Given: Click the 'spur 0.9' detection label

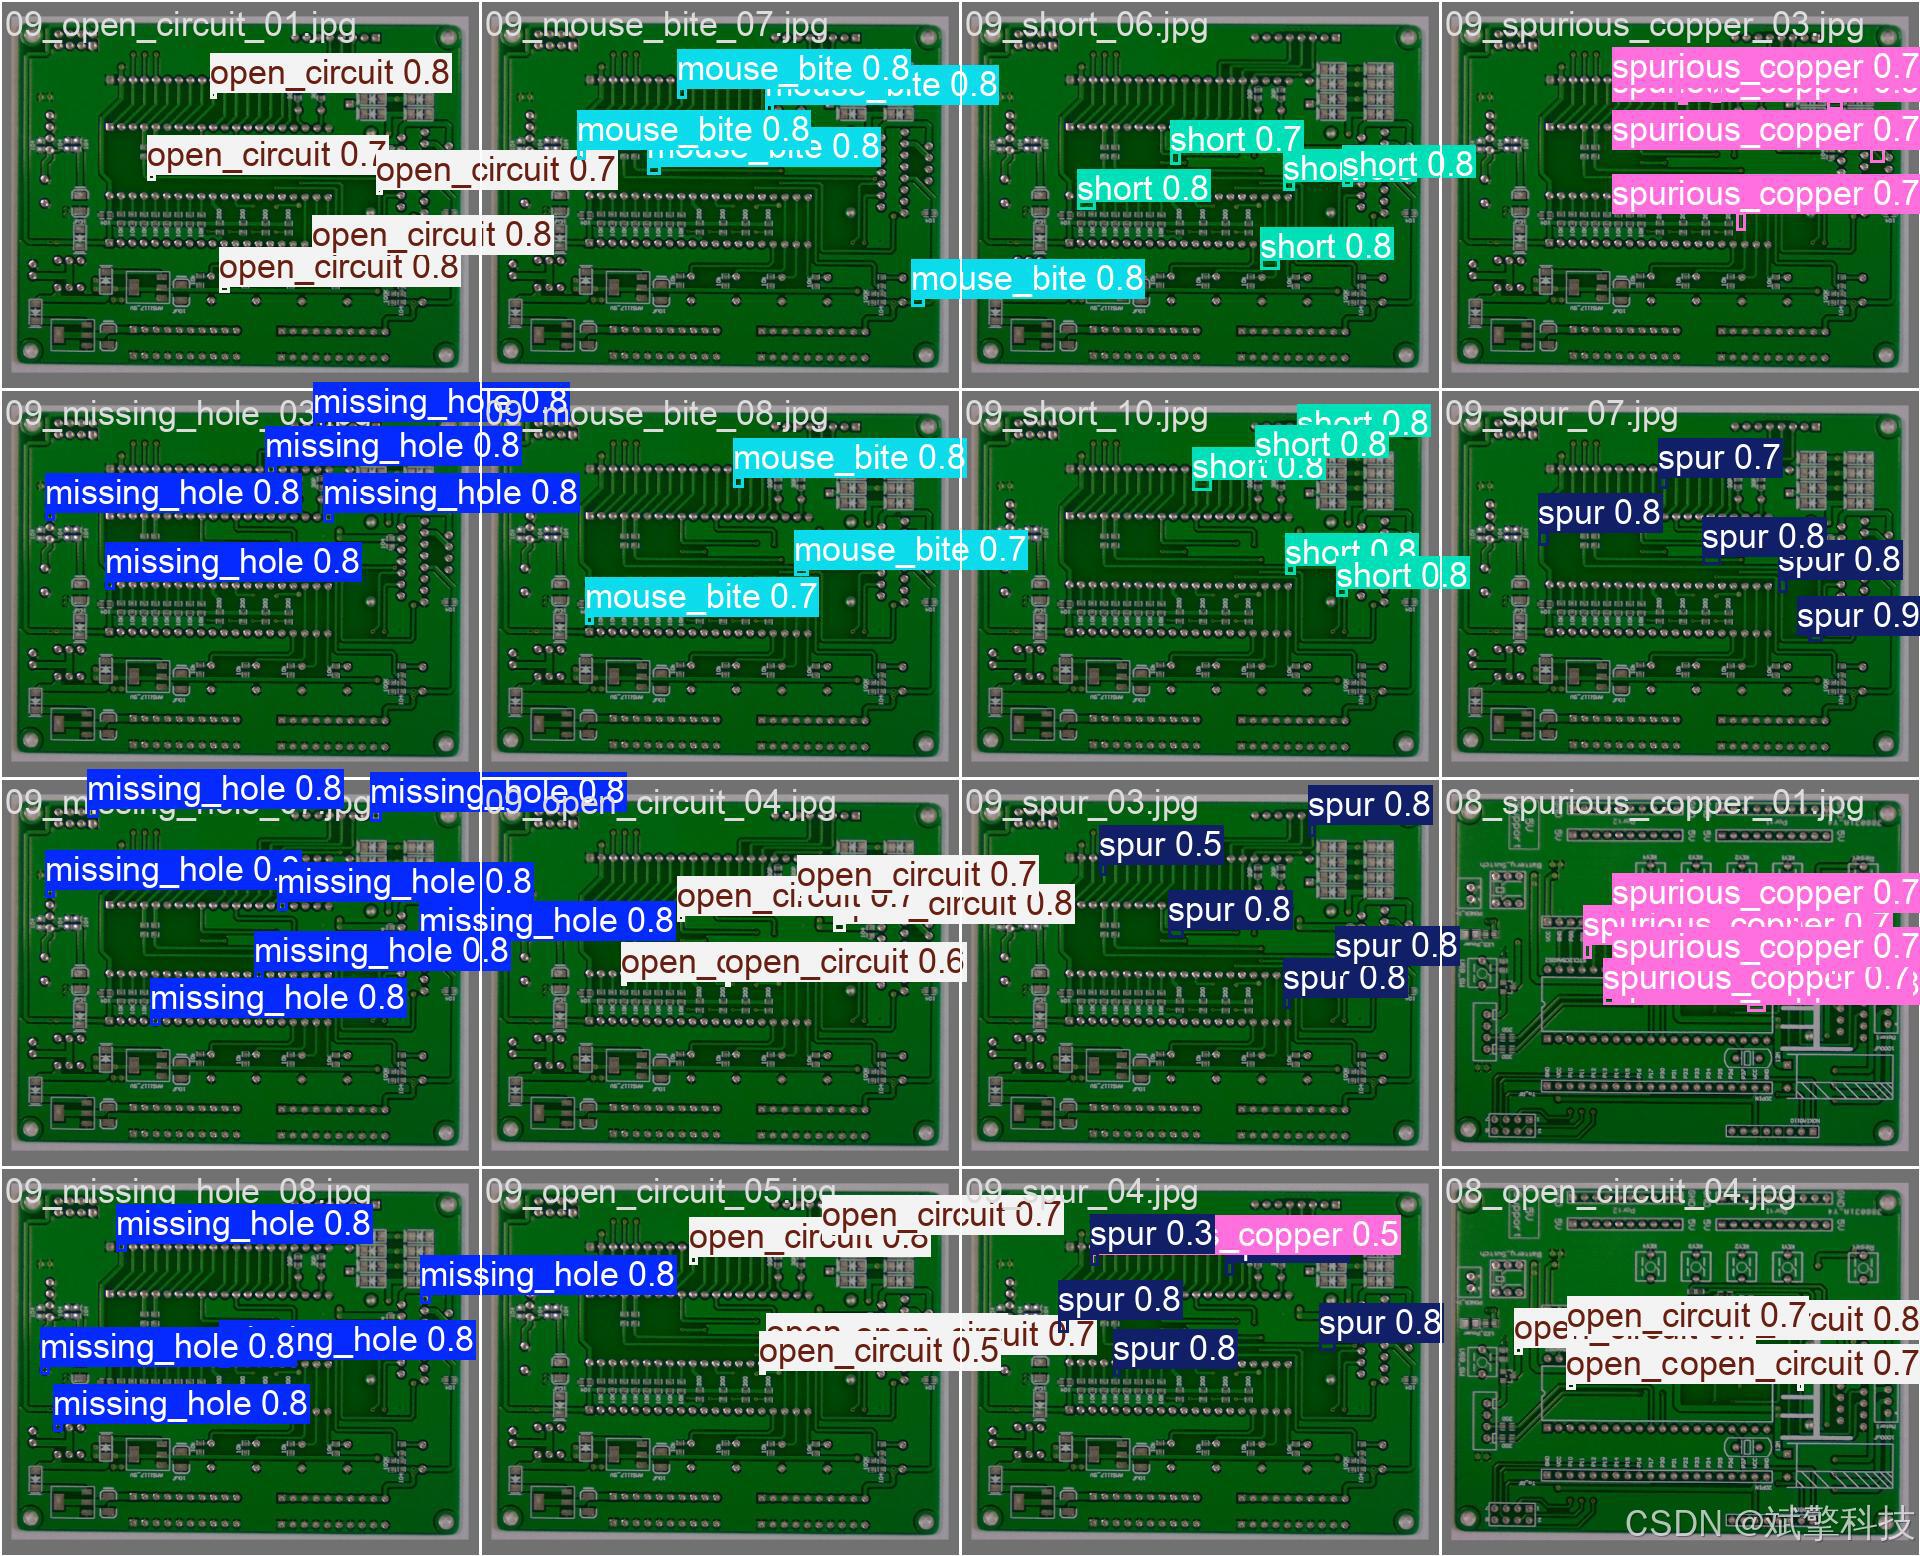Looking at the screenshot, I should click(1857, 616).
